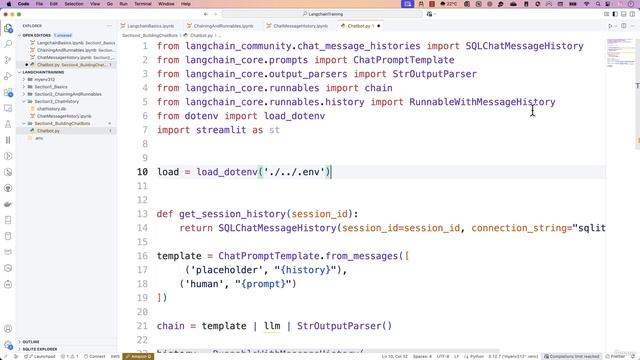
Task: Open the Selection menu
Action: coord(74,4)
